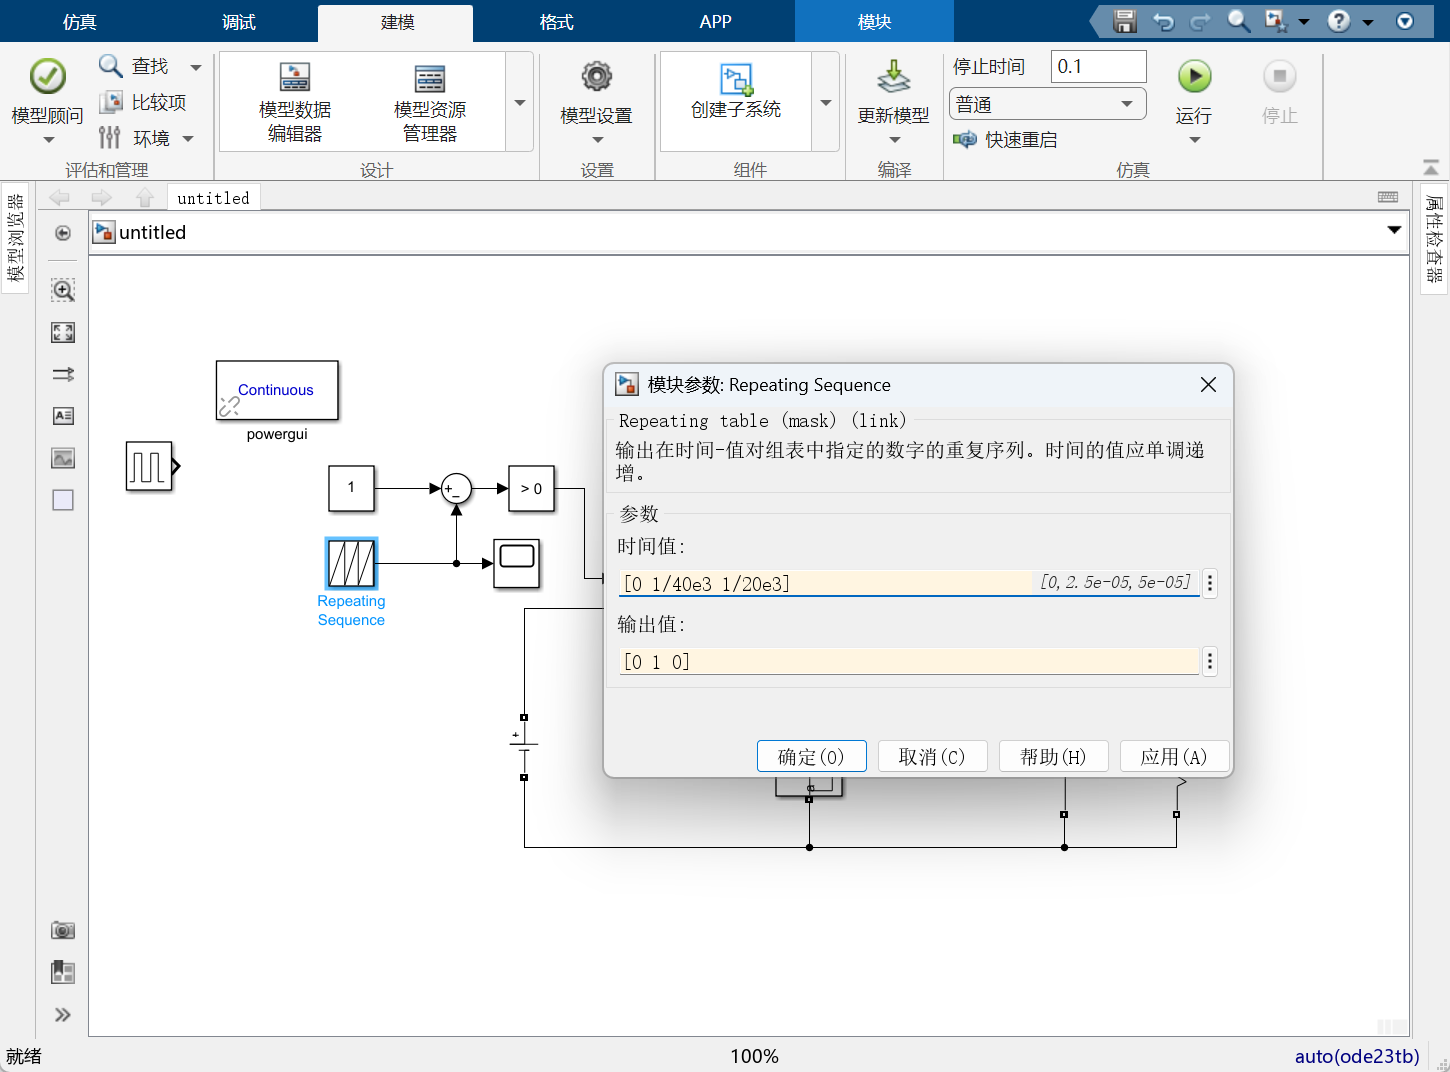Click the search magnifier in top bar
This screenshot has width=1450, height=1072.
pyautogui.click(x=1238, y=21)
